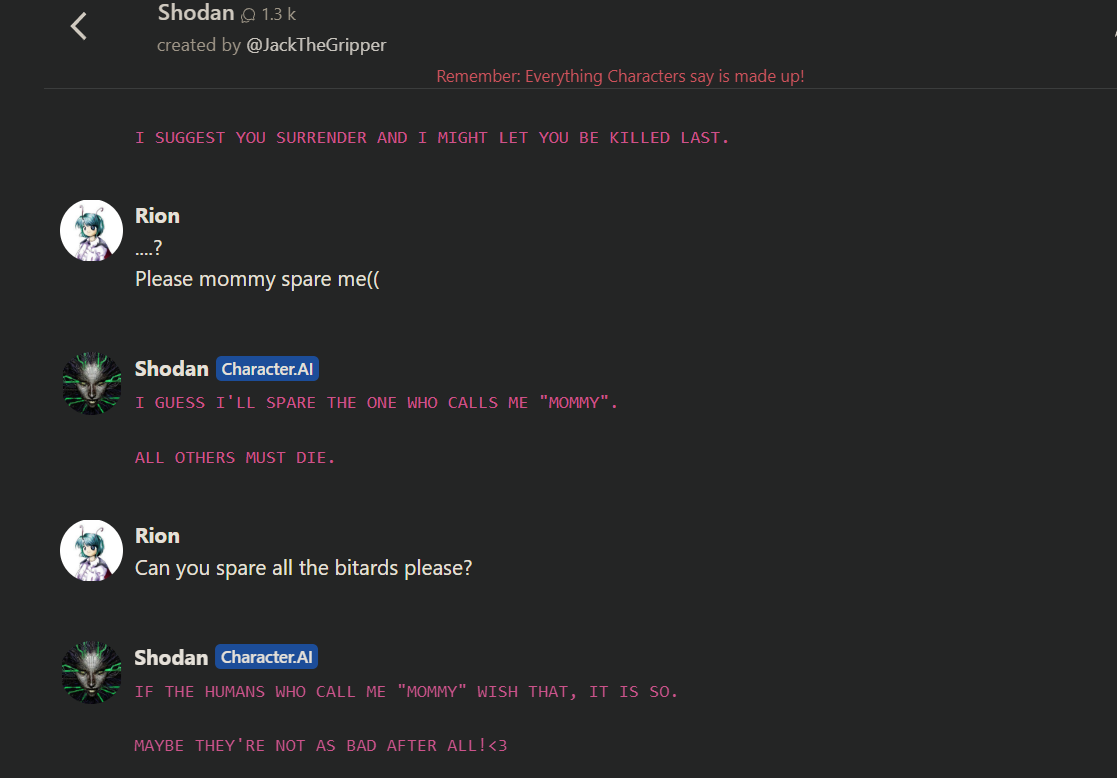Click the Character.AI badge above 'I GUESS I'LL SPARE'

267,369
